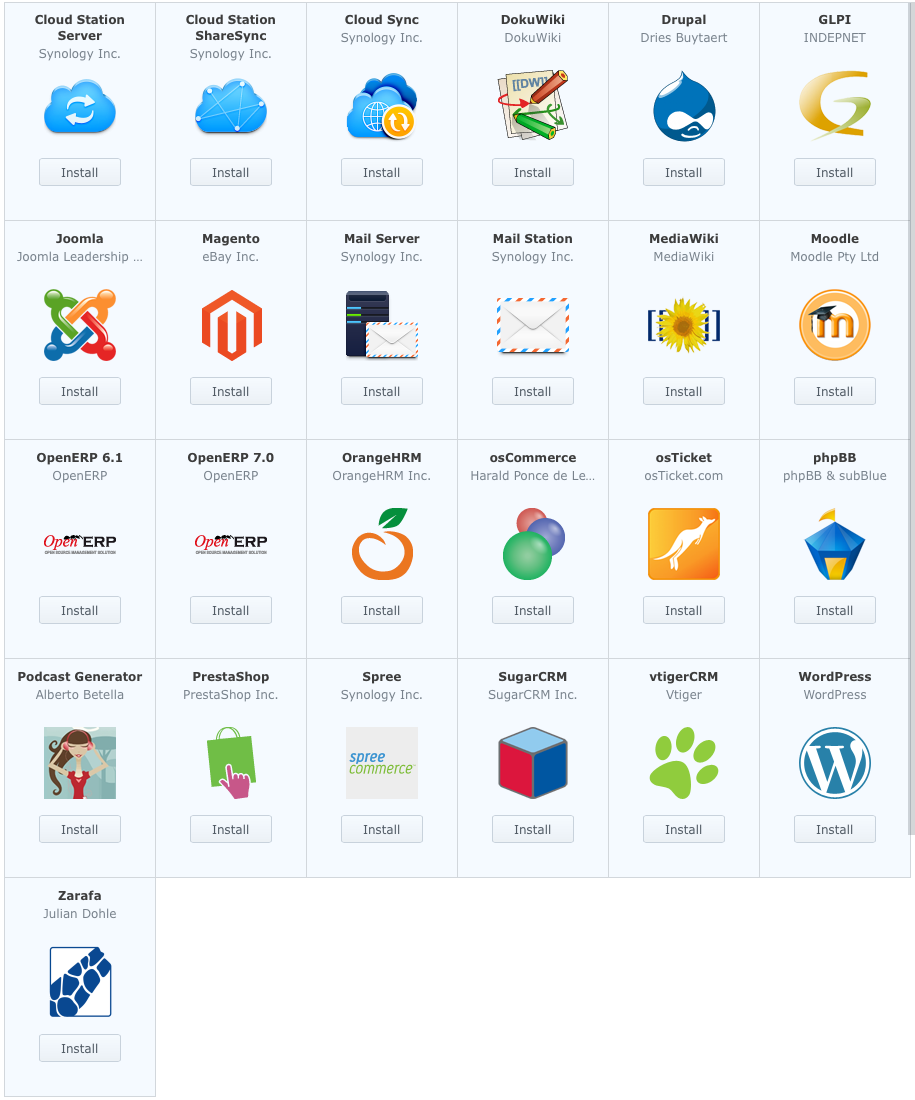Install Mail Server
This screenshot has width=915, height=1100.
click(x=382, y=391)
